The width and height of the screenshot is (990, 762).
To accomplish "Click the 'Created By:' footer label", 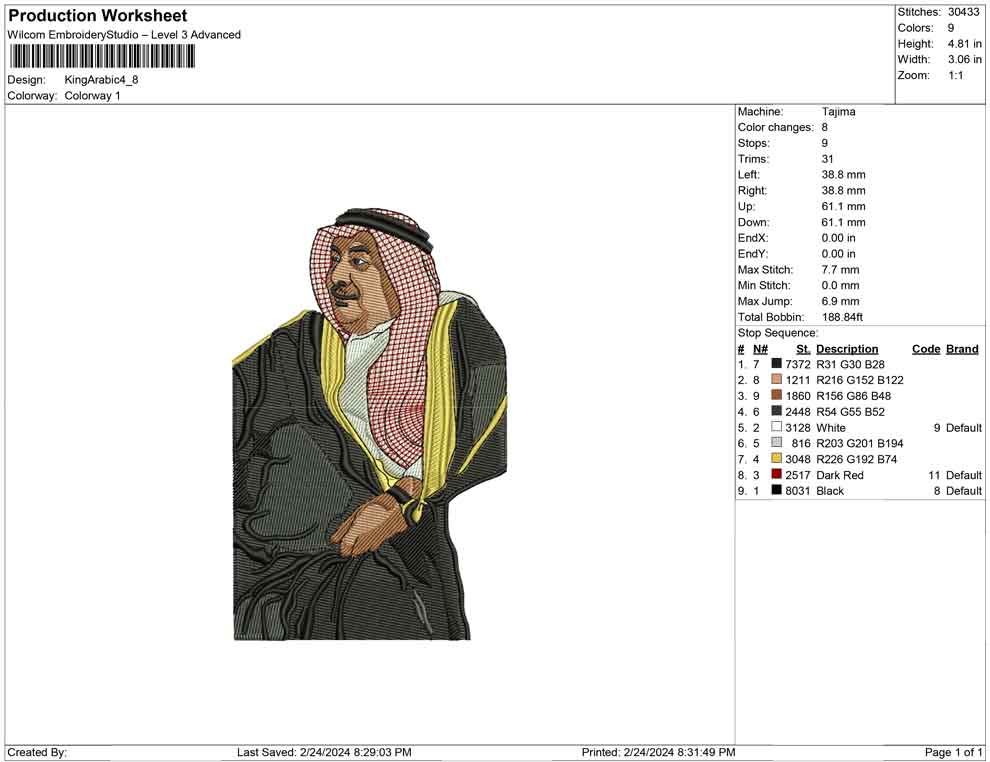I will (x=37, y=752).
